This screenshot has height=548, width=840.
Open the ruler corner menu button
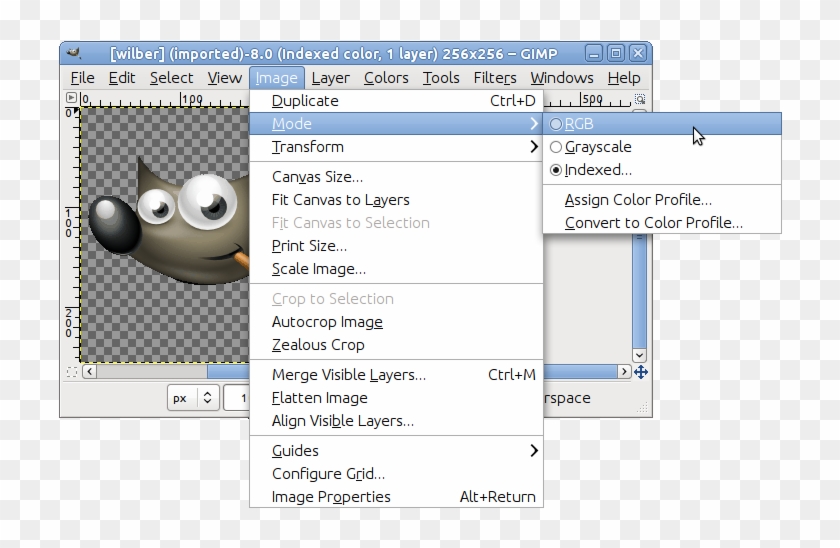[71, 97]
